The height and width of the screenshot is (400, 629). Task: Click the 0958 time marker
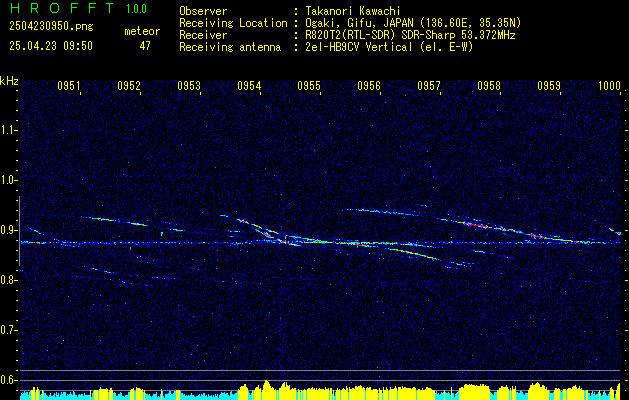click(489, 85)
